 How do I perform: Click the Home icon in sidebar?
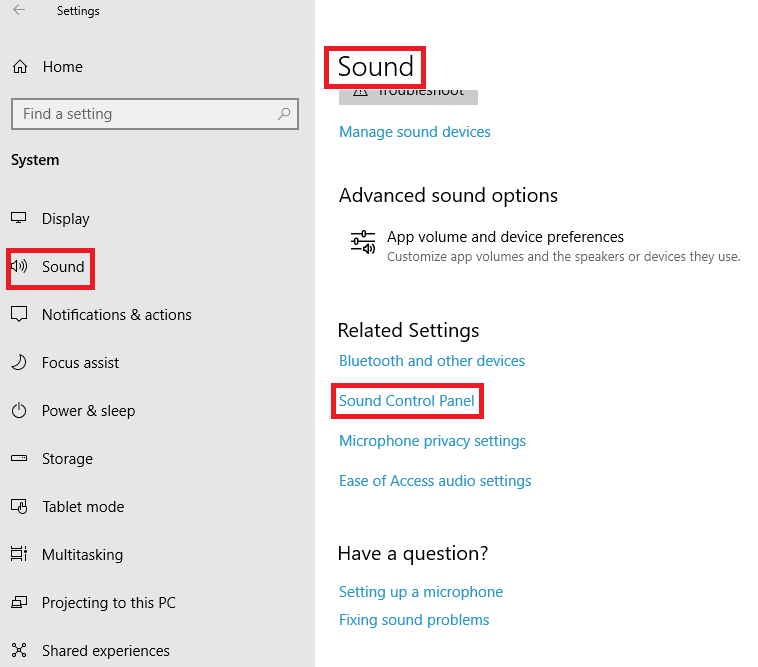[19, 67]
